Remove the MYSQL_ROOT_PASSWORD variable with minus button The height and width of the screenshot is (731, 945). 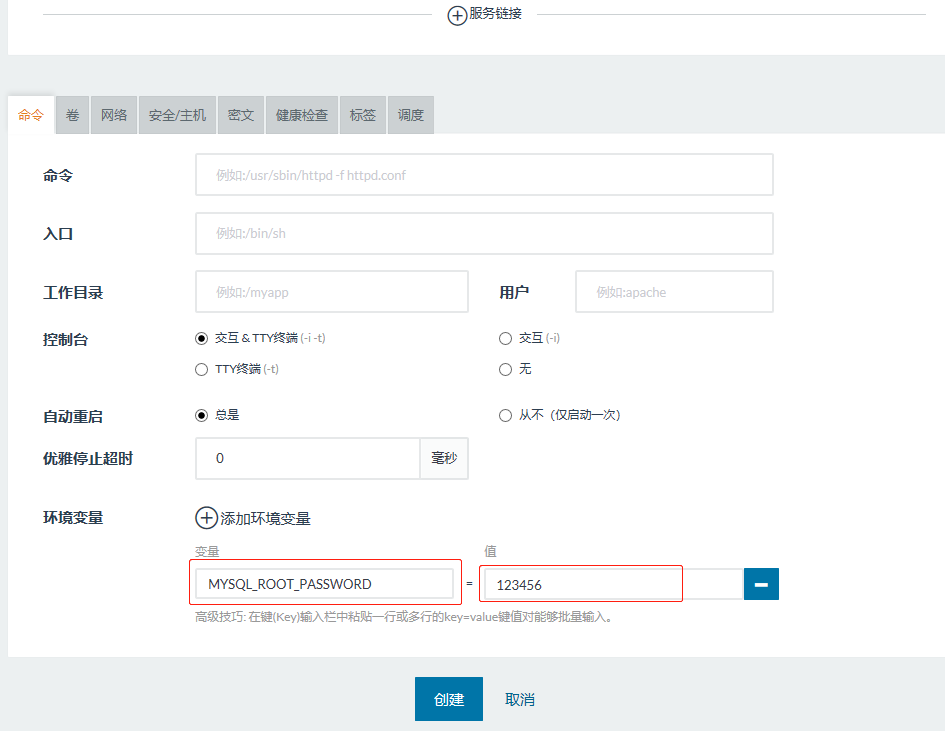tap(761, 584)
